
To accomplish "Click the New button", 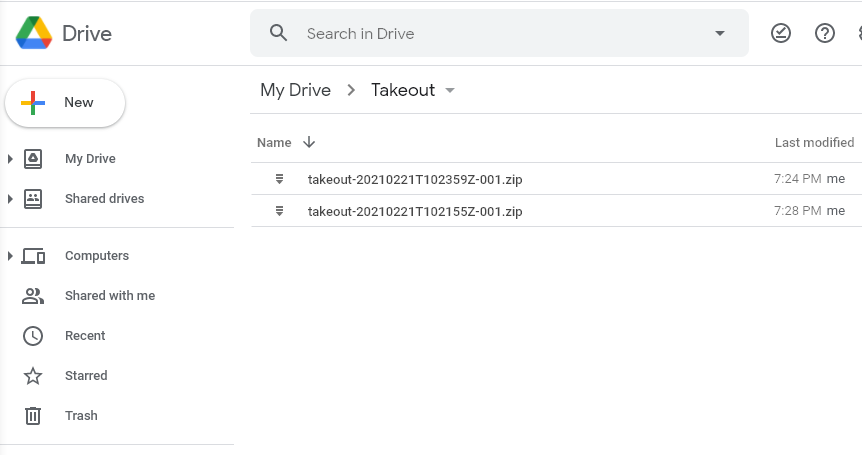I will pos(65,103).
